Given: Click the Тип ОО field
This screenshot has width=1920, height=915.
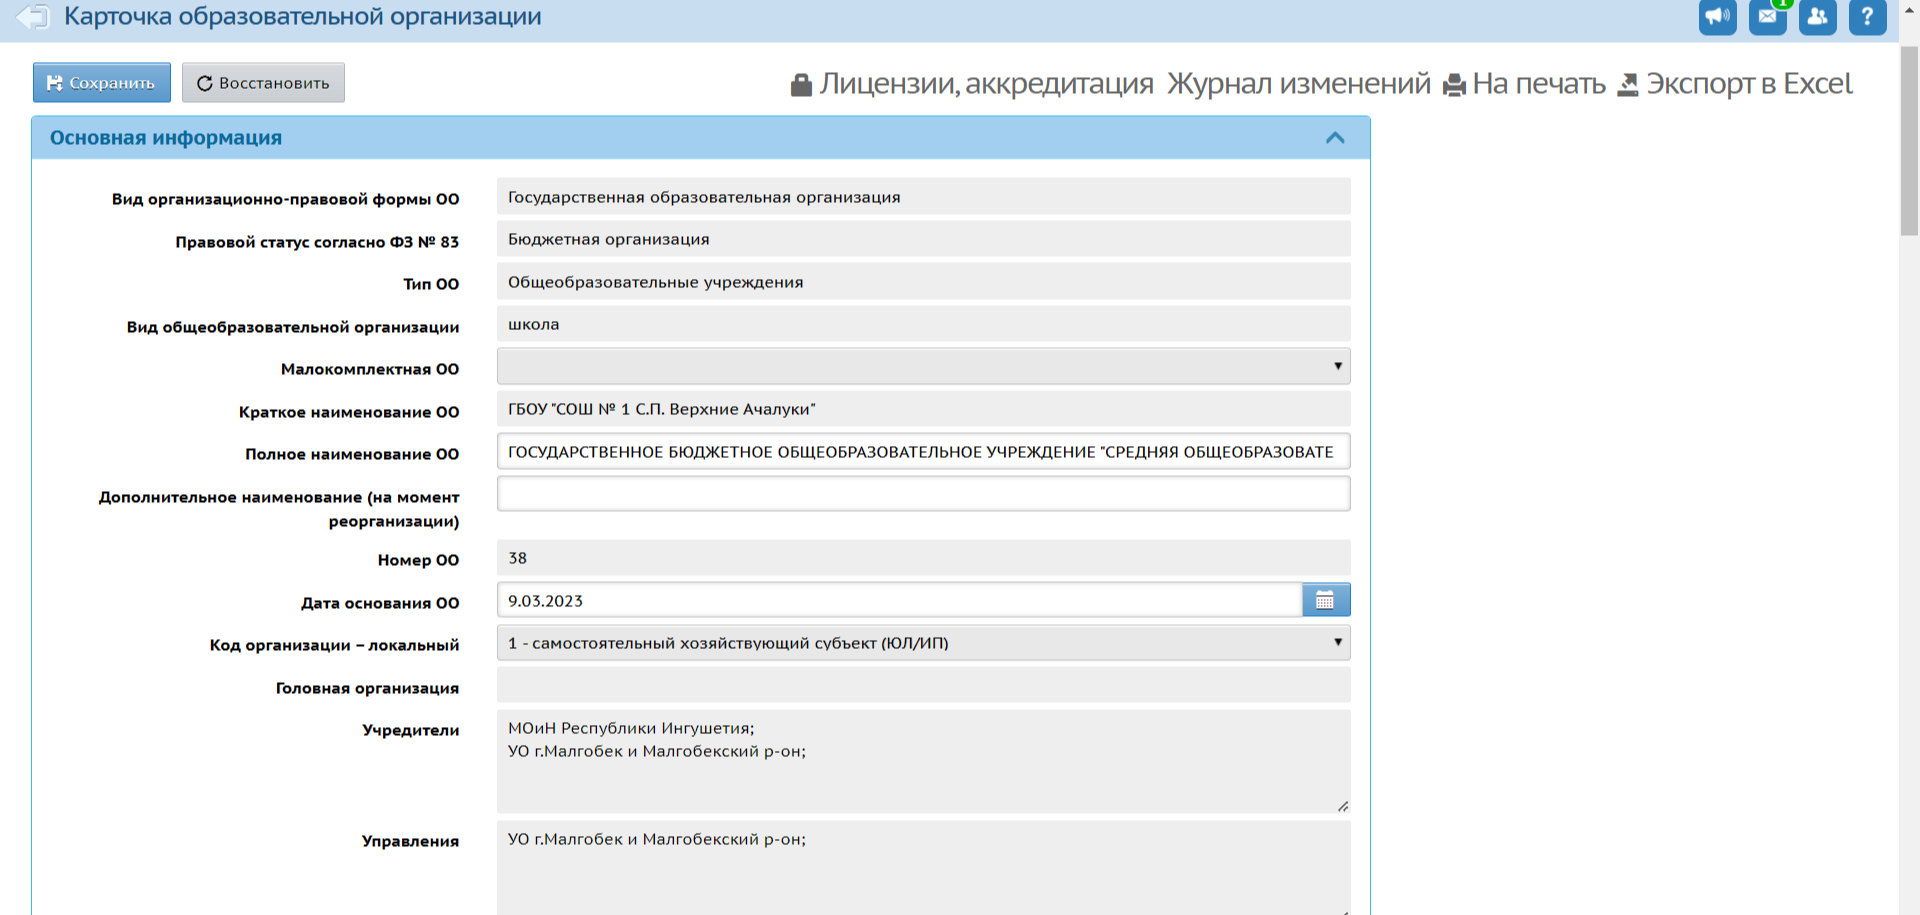Looking at the screenshot, I should (x=923, y=282).
